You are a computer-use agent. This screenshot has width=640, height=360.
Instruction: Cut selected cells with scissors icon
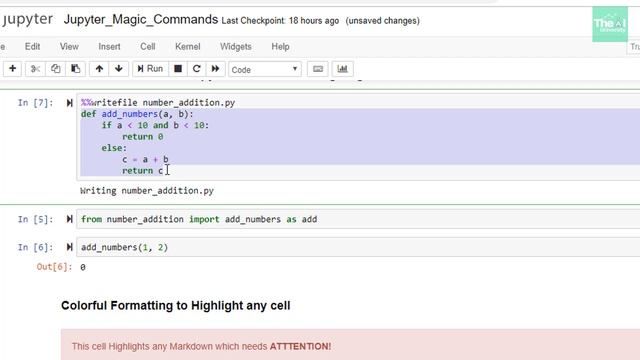[x=35, y=69]
